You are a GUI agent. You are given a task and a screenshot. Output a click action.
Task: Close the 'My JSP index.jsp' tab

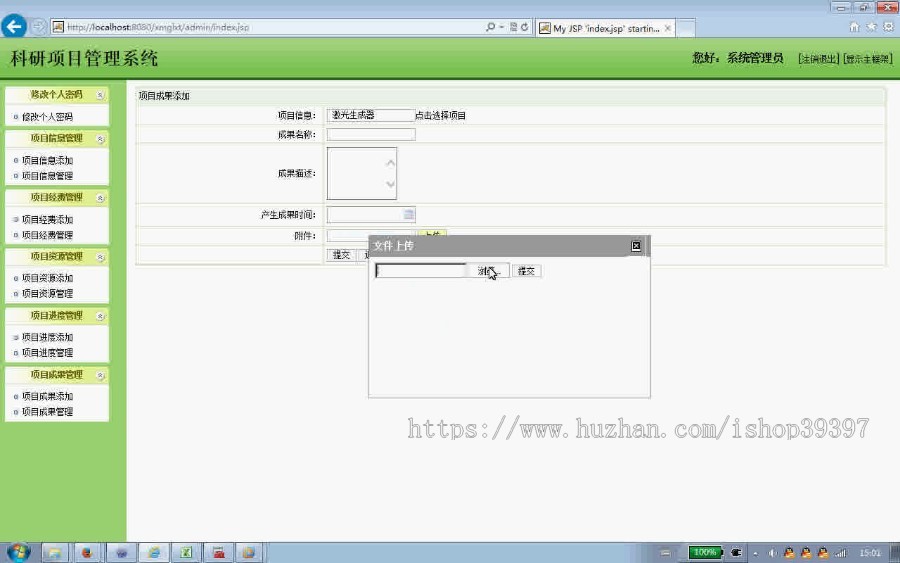point(668,28)
